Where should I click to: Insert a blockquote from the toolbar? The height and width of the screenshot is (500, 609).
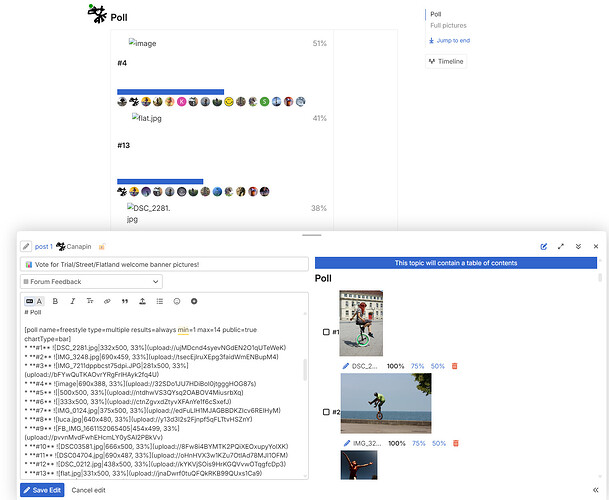point(125,301)
